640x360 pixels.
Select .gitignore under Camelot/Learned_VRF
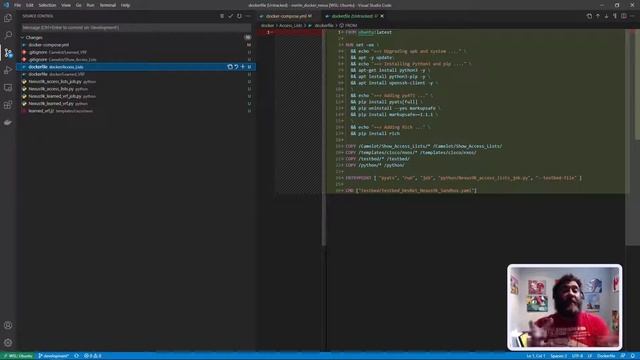click(136, 52)
